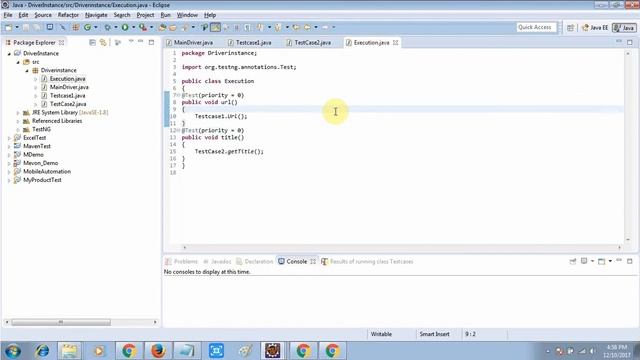Click the Debug bug icon in toolbar
Image resolution: width=640 pixels, height=360 pixels.
[x=107, y=27]
